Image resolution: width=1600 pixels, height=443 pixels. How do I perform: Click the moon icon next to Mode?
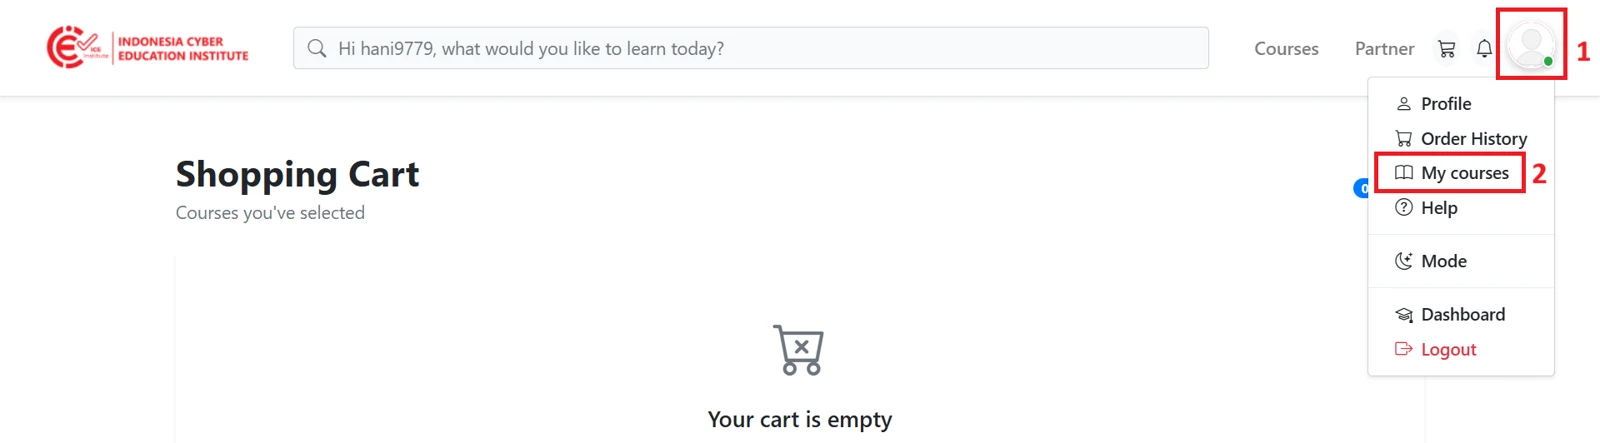click(1404, 261)
